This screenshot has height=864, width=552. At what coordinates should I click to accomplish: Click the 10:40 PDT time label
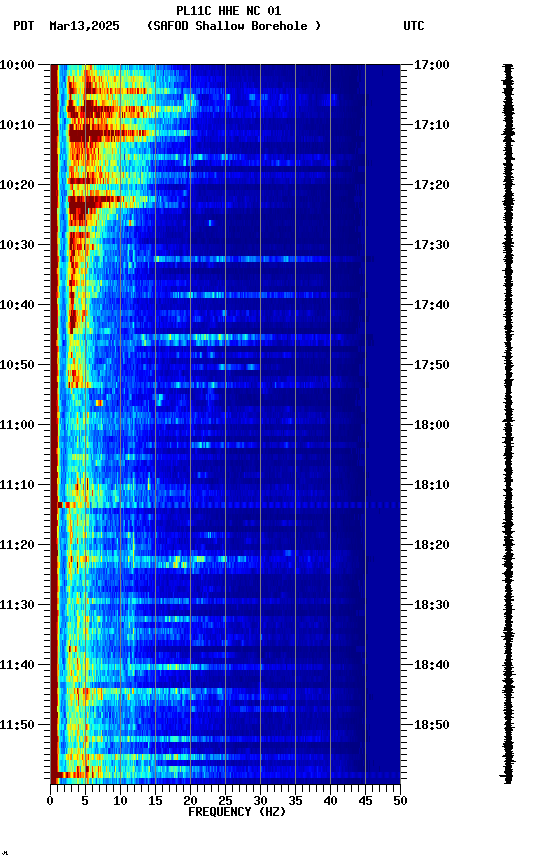point(17,305)
